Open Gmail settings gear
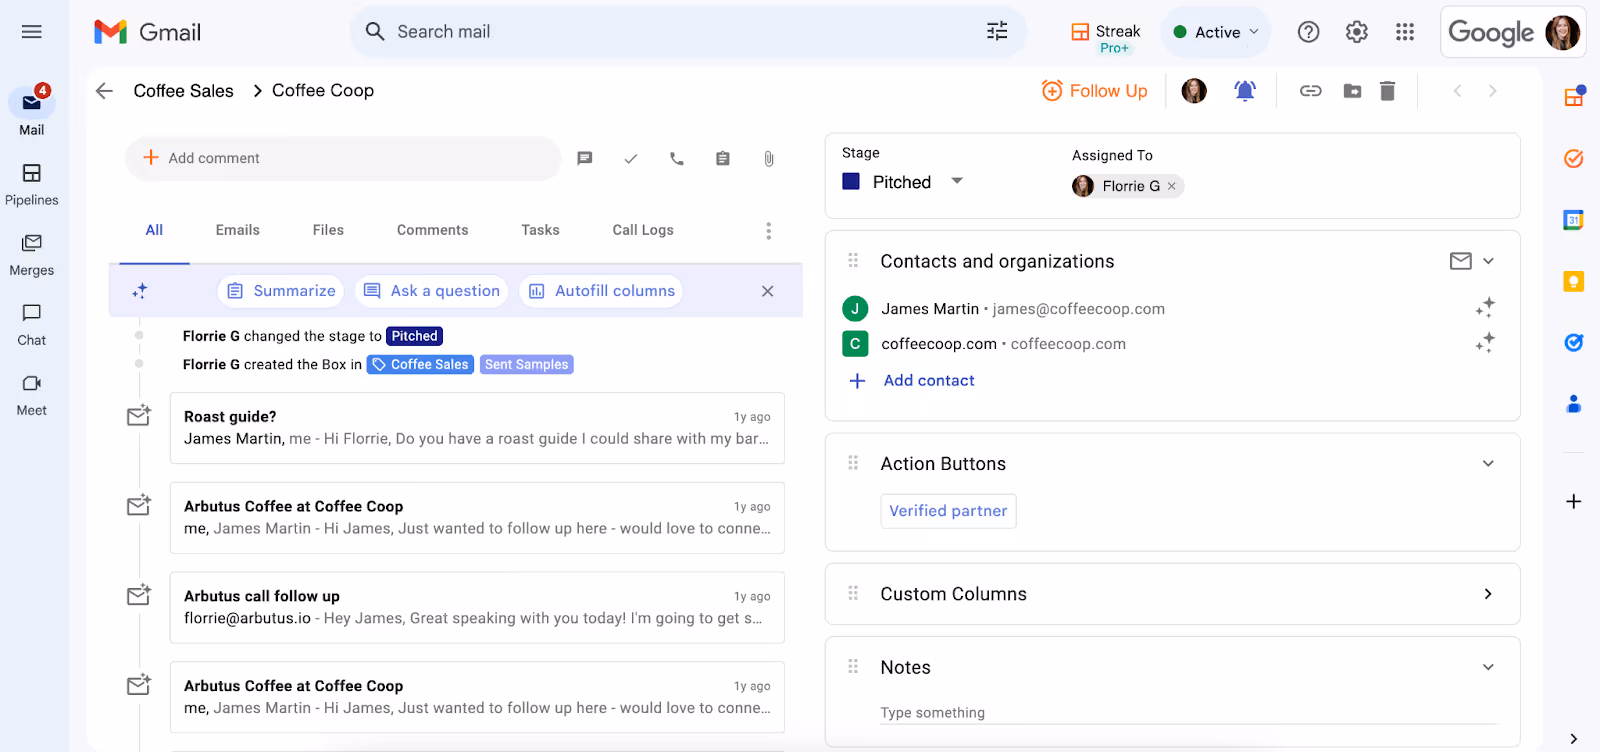 click(1356, 32)
